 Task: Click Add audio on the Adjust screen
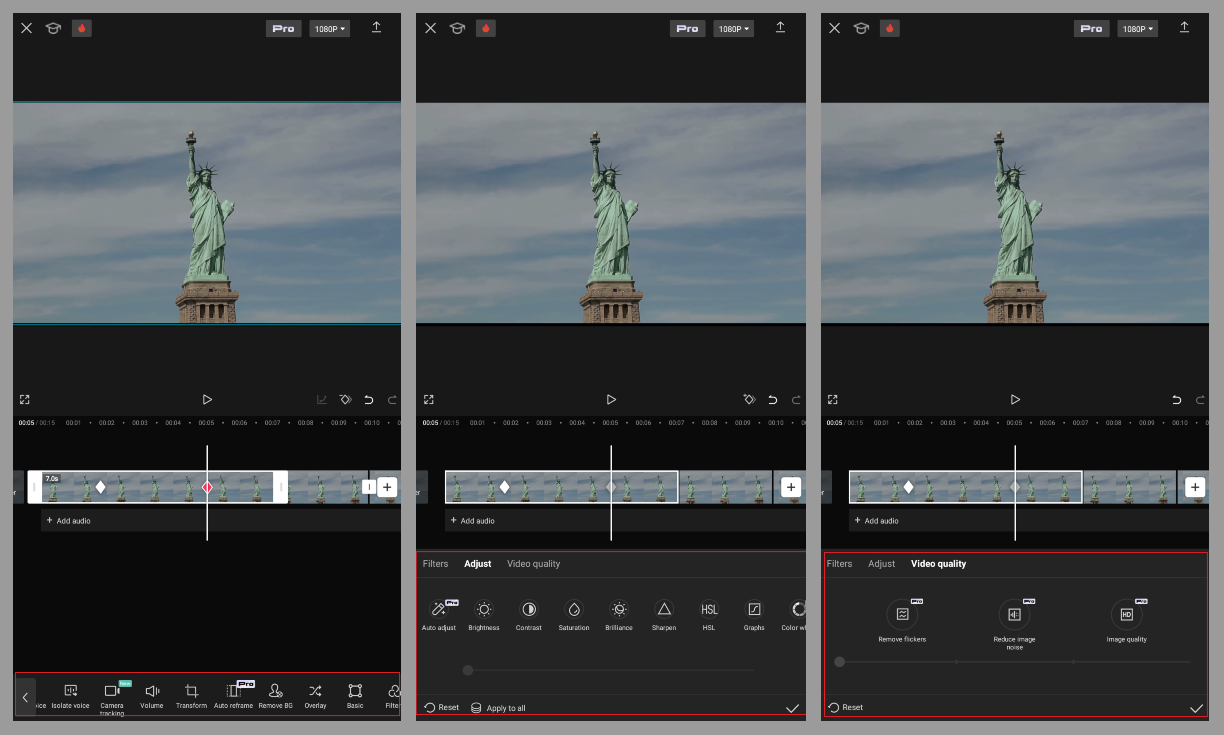point(472,520)
